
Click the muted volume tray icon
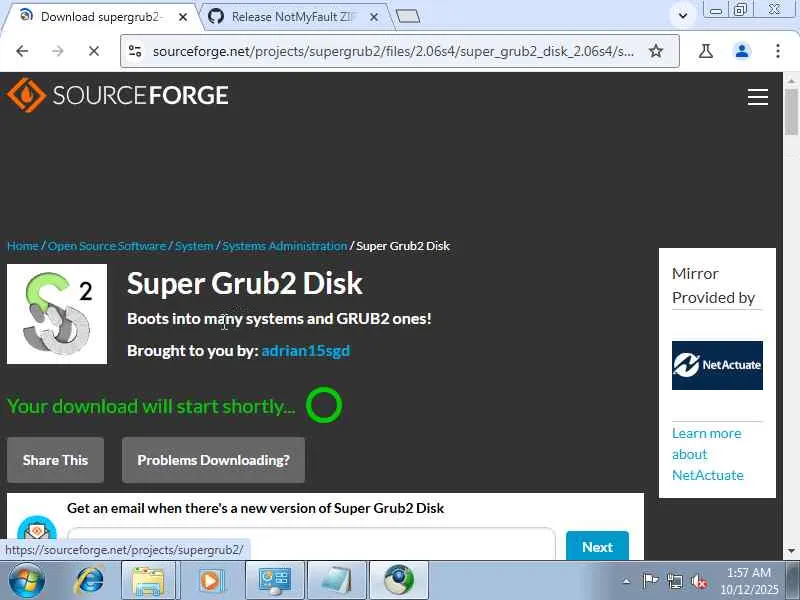pos(699,581)
